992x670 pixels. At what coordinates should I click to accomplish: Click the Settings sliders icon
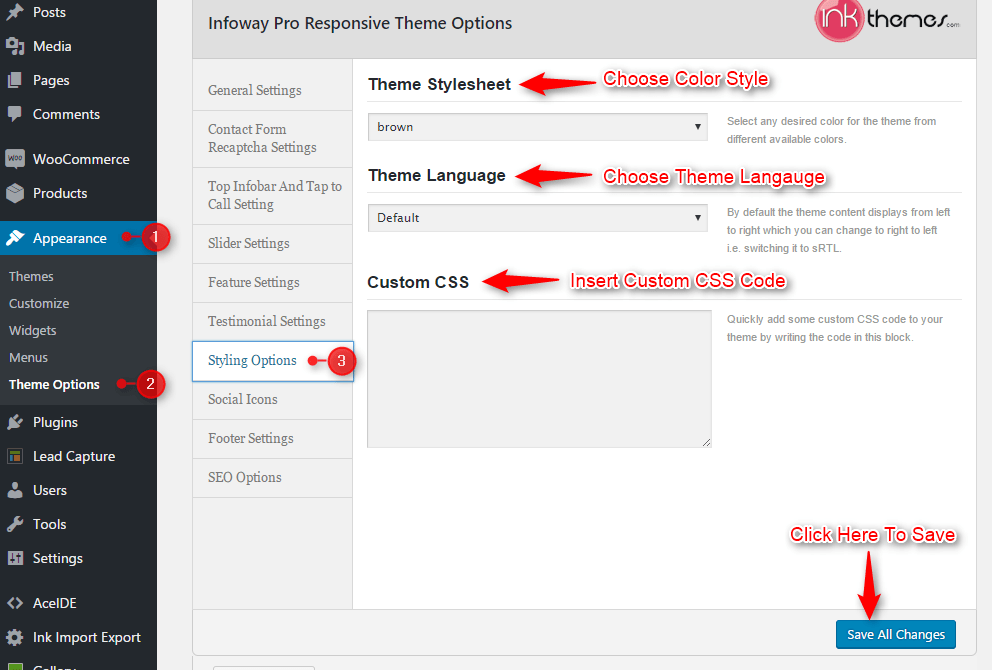click(x=15, y=558)
